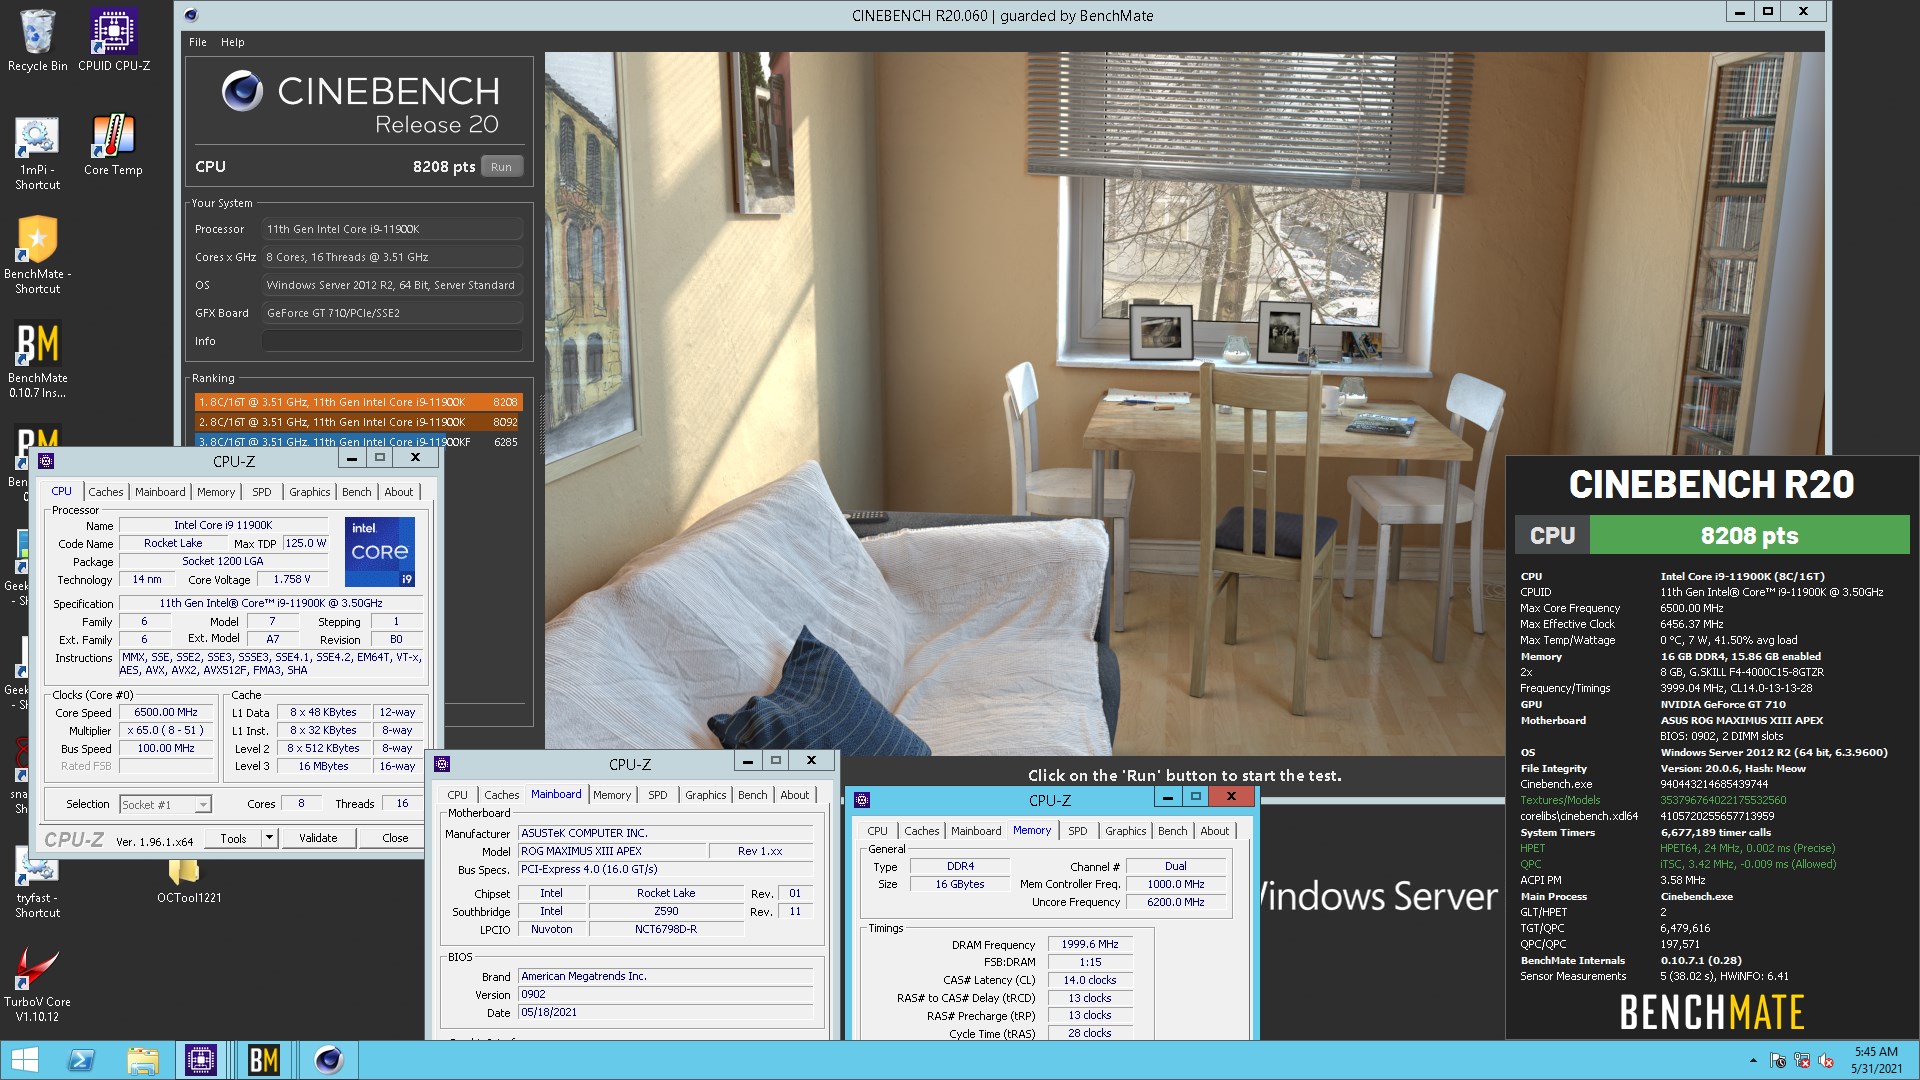Select the third ranking entry 6285
This screenshot has width=1920, height=1080.
[358, 441]
